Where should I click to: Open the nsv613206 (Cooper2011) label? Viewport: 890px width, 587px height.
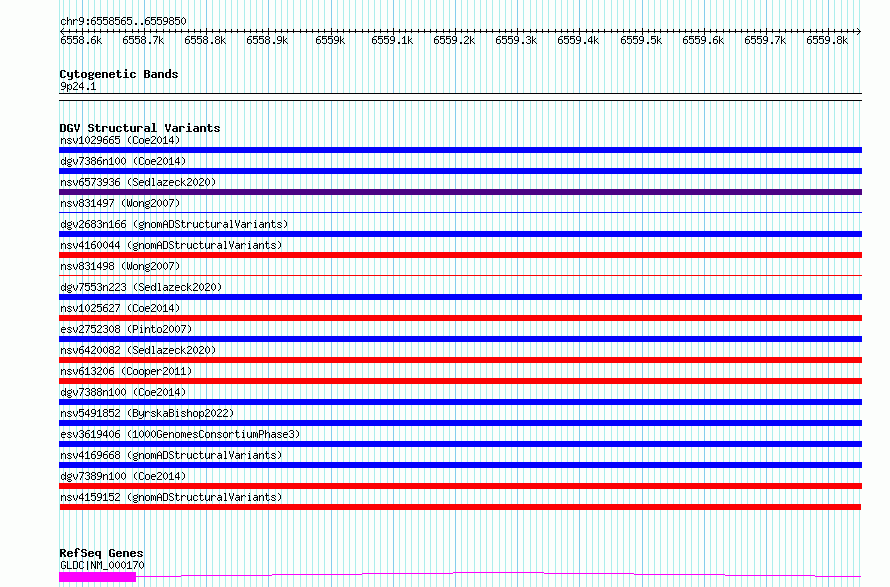pyautogui.click(x=126, y=371)
